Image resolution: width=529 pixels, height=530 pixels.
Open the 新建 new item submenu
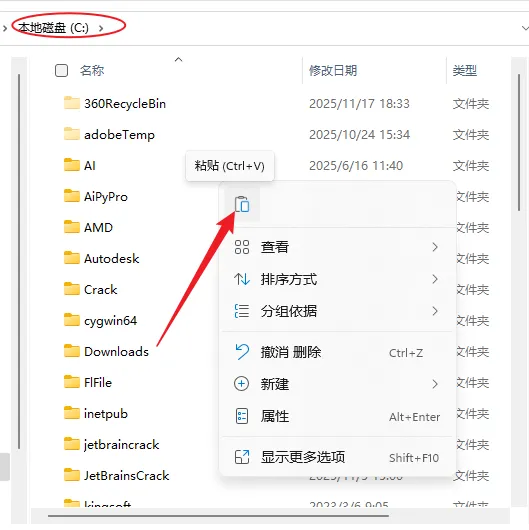(337, 384)
